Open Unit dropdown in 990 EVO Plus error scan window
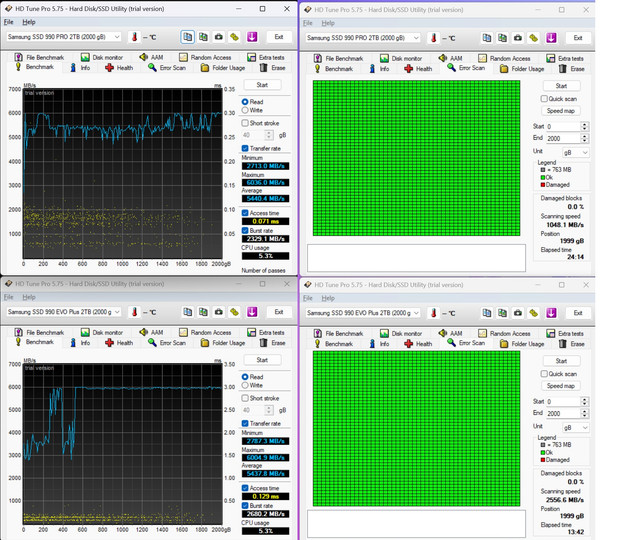Screen dimensions: 640x540 (x=576, y=427)
